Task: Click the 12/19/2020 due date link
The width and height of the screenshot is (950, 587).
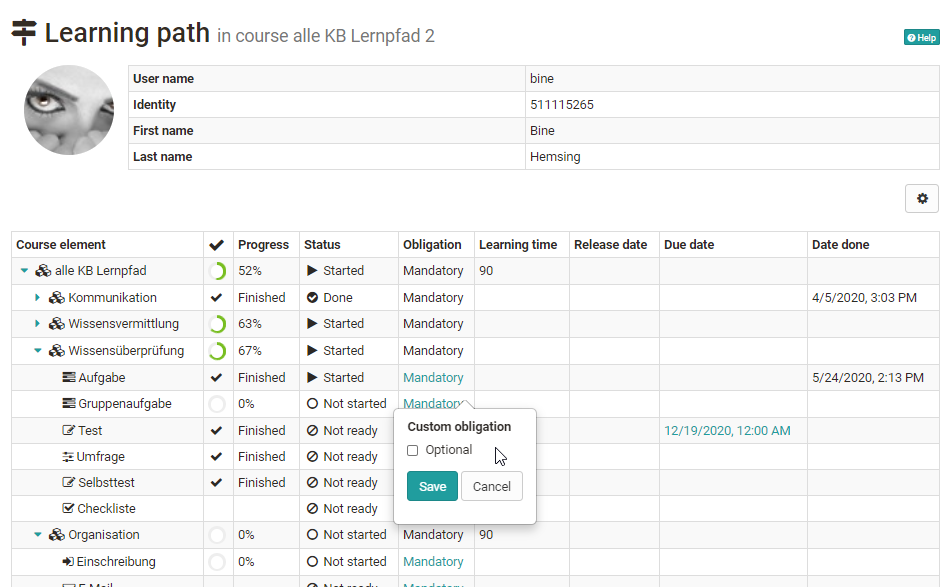Action: tap(727, 431)
